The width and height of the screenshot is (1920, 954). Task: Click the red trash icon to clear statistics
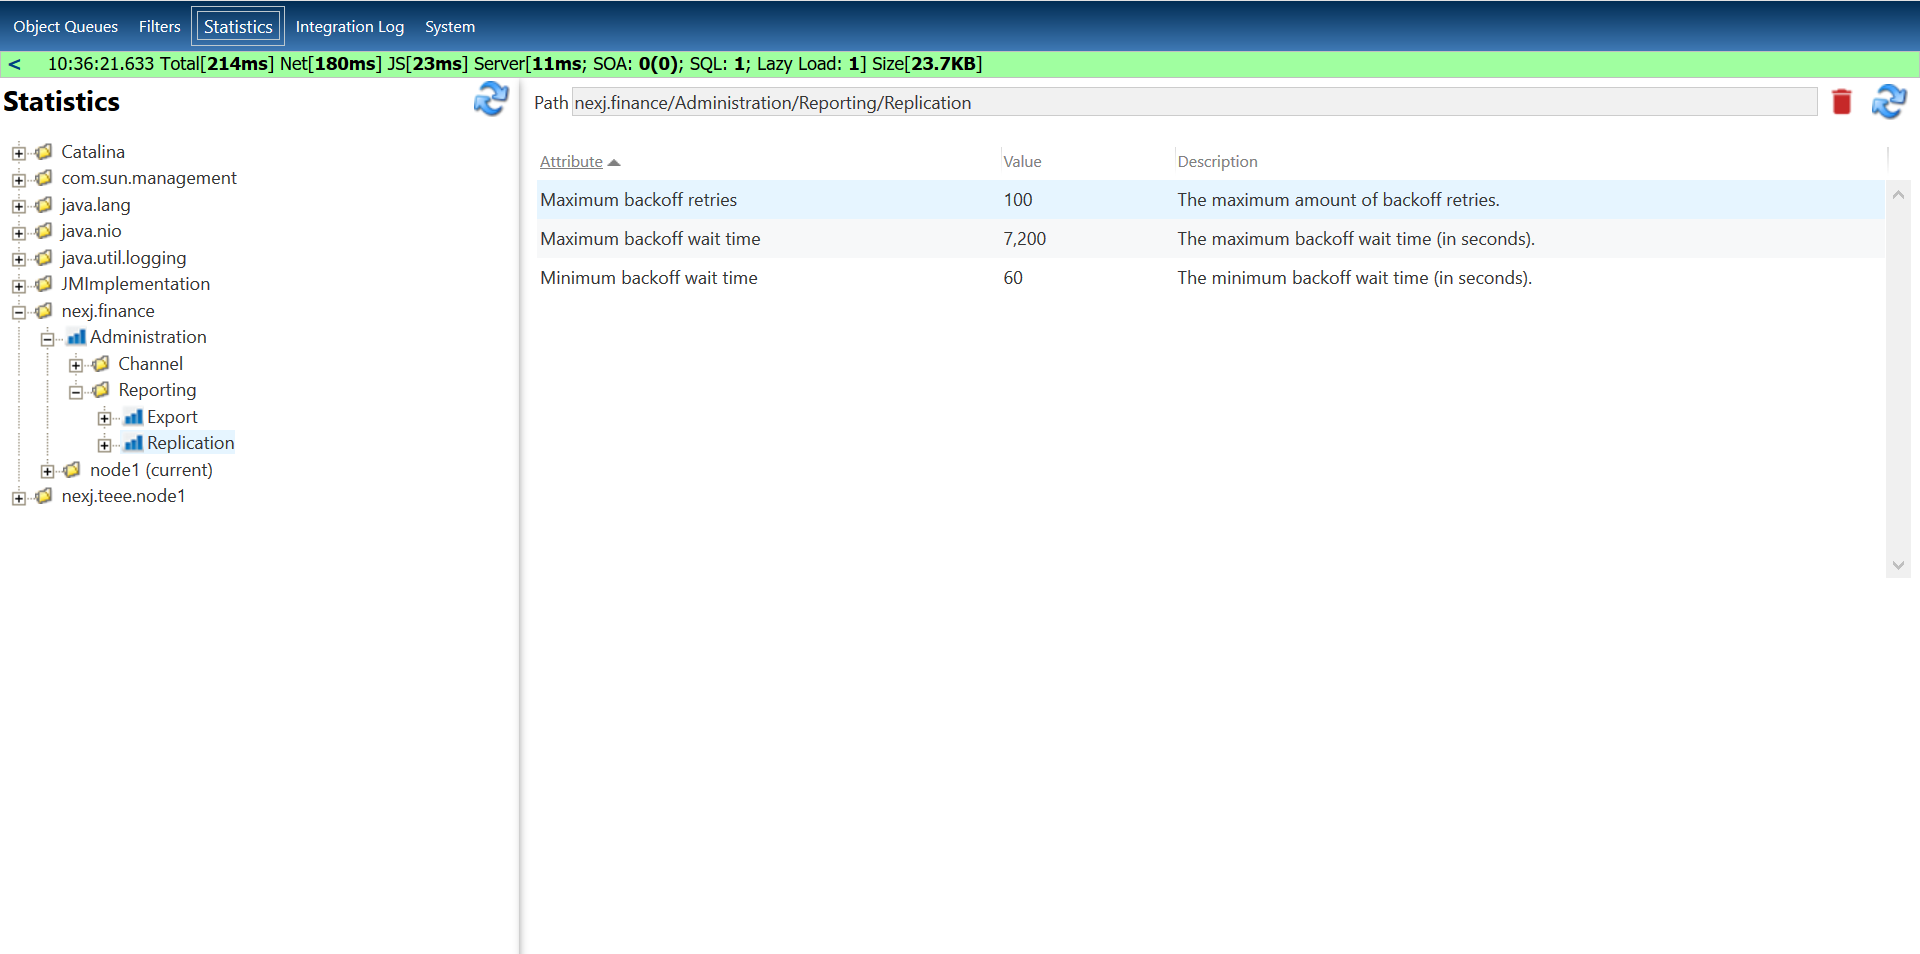tap(1840, 101)
